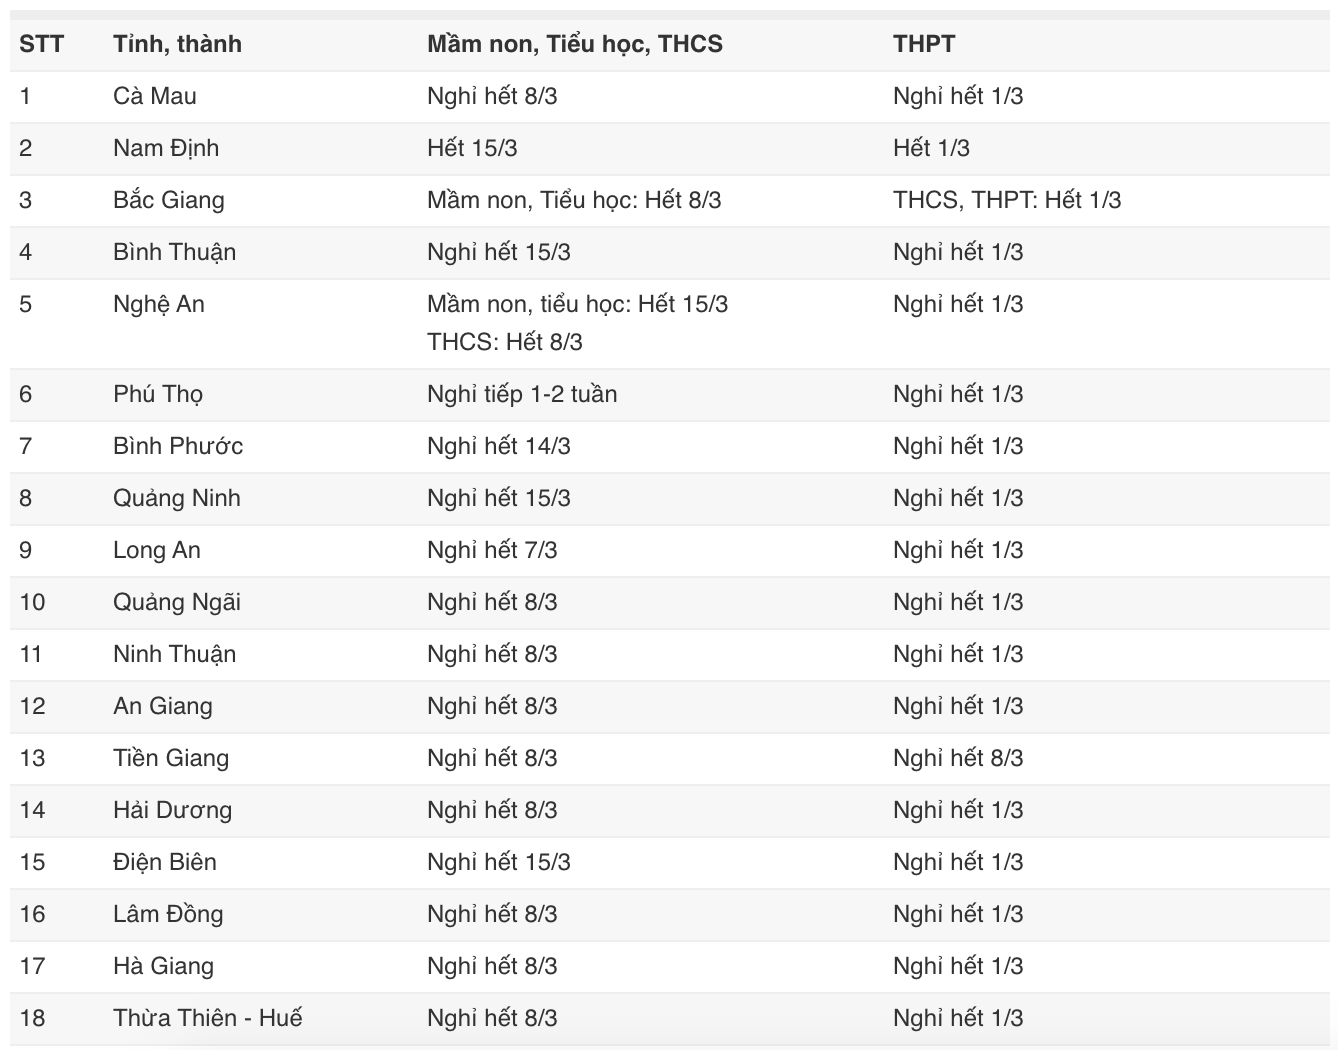This screenshot has height=1050, width=1338.
Task: Select the Điện Biên province cell
Action: pos(164,862)
